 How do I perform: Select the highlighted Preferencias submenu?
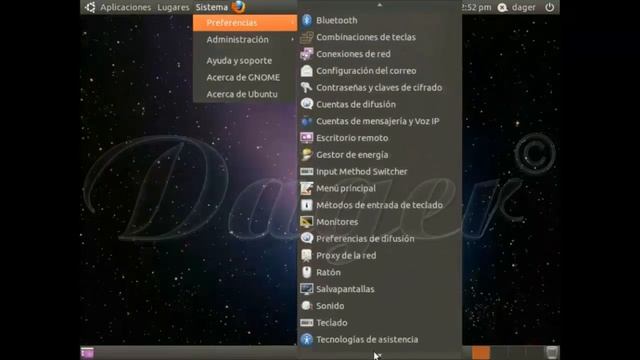(245, 23)
